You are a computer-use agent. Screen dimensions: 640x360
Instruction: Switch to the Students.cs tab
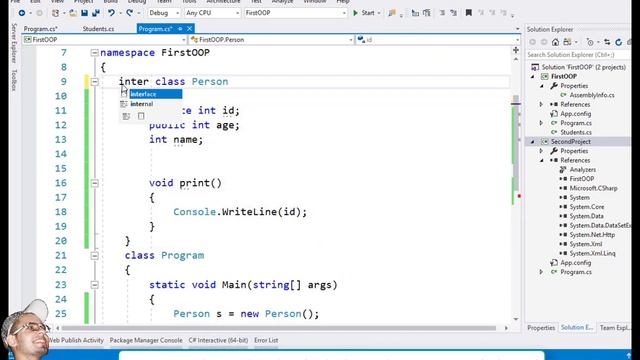(x=98, y=29)
